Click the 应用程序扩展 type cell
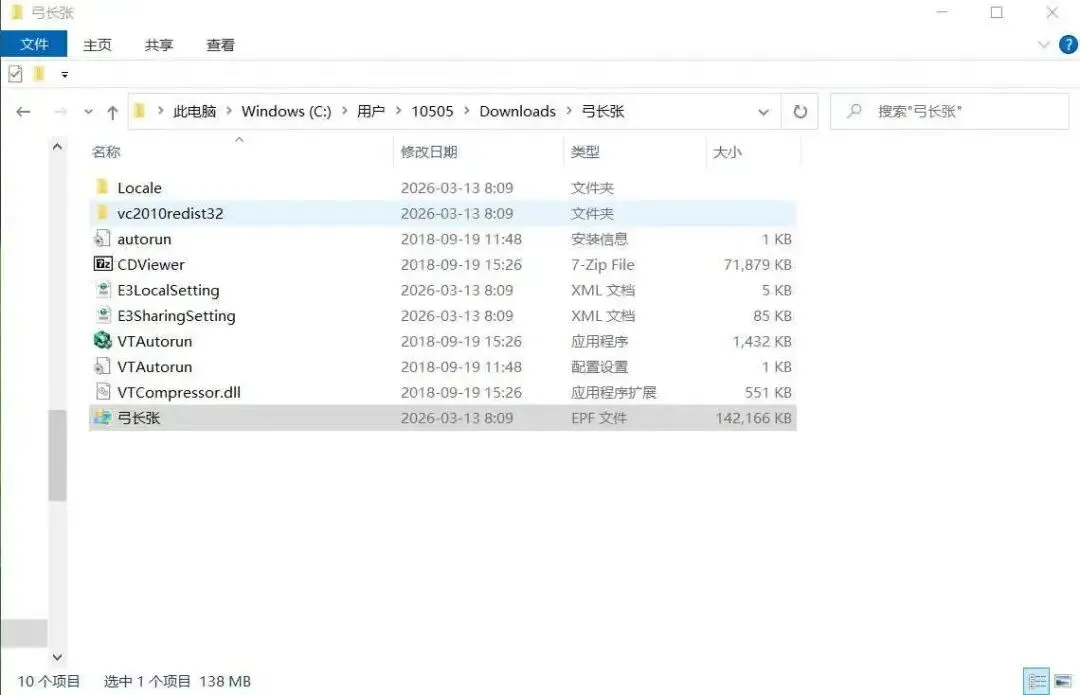The image size is (1080, 695). pyautogui.click(x=613, y=392)
